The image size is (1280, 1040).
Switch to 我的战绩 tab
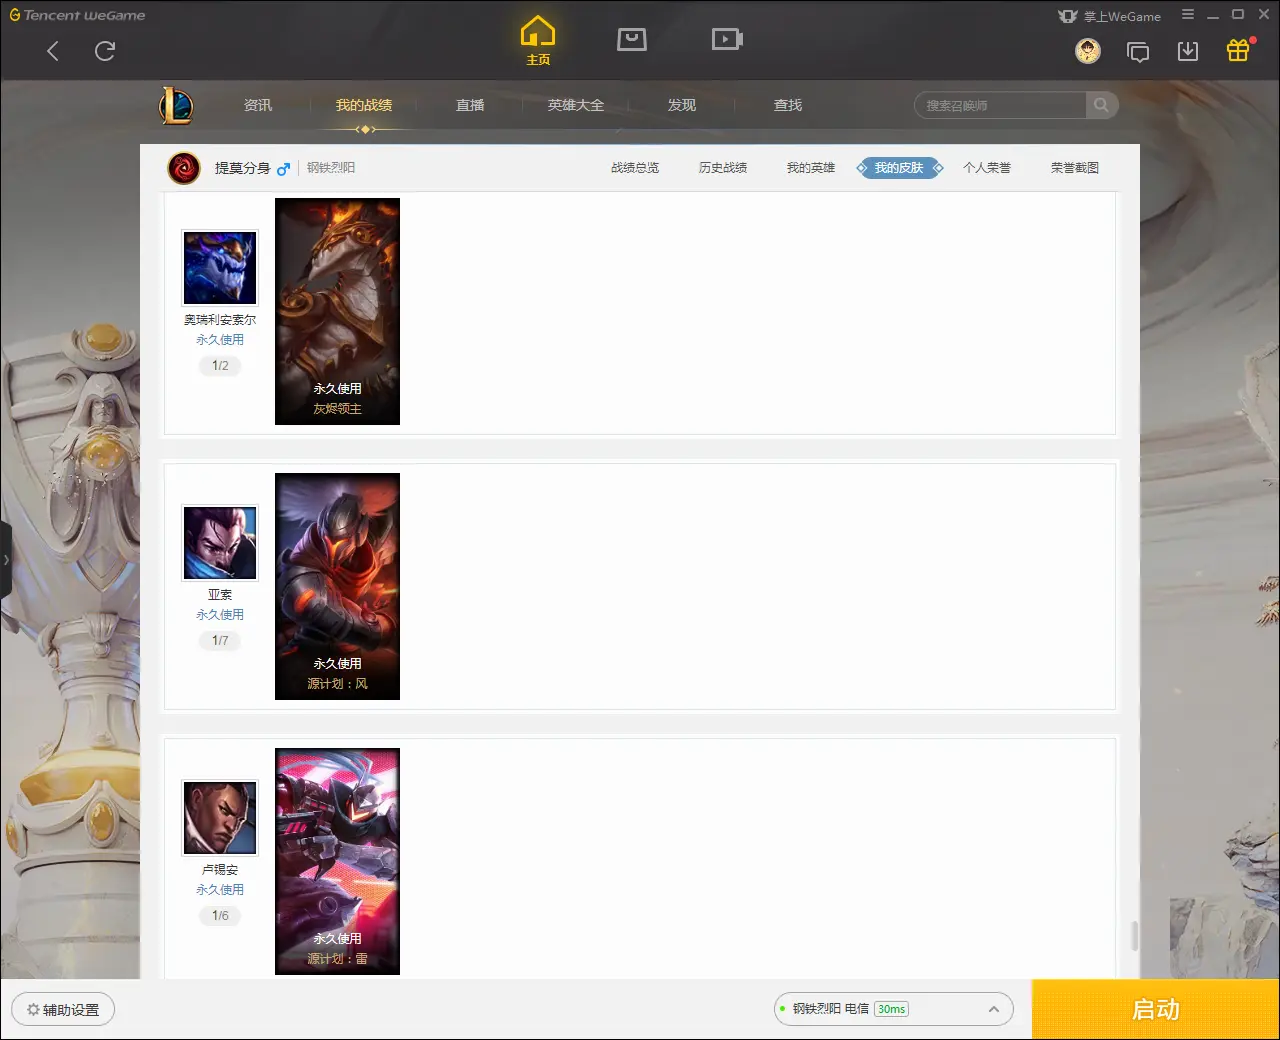pos(364,105)
